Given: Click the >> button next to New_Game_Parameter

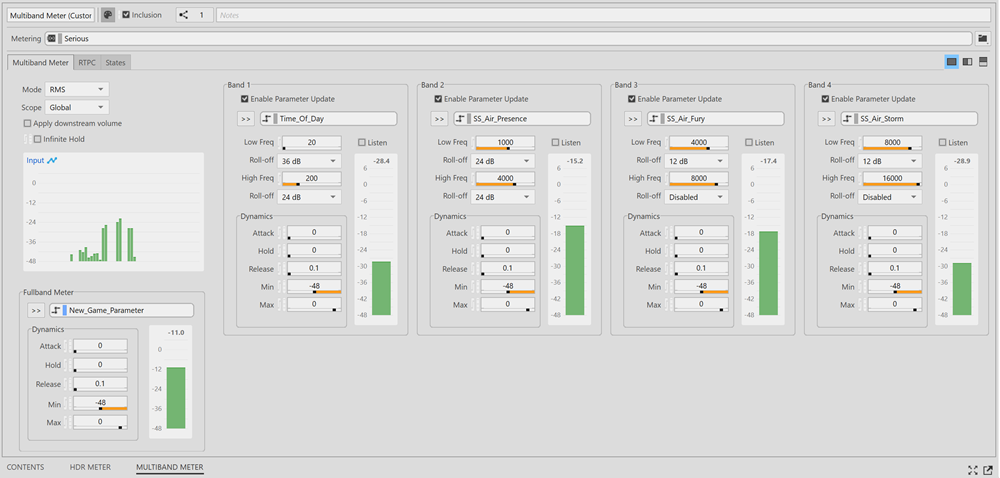Looking at the screenshot, I should point(36,311).
